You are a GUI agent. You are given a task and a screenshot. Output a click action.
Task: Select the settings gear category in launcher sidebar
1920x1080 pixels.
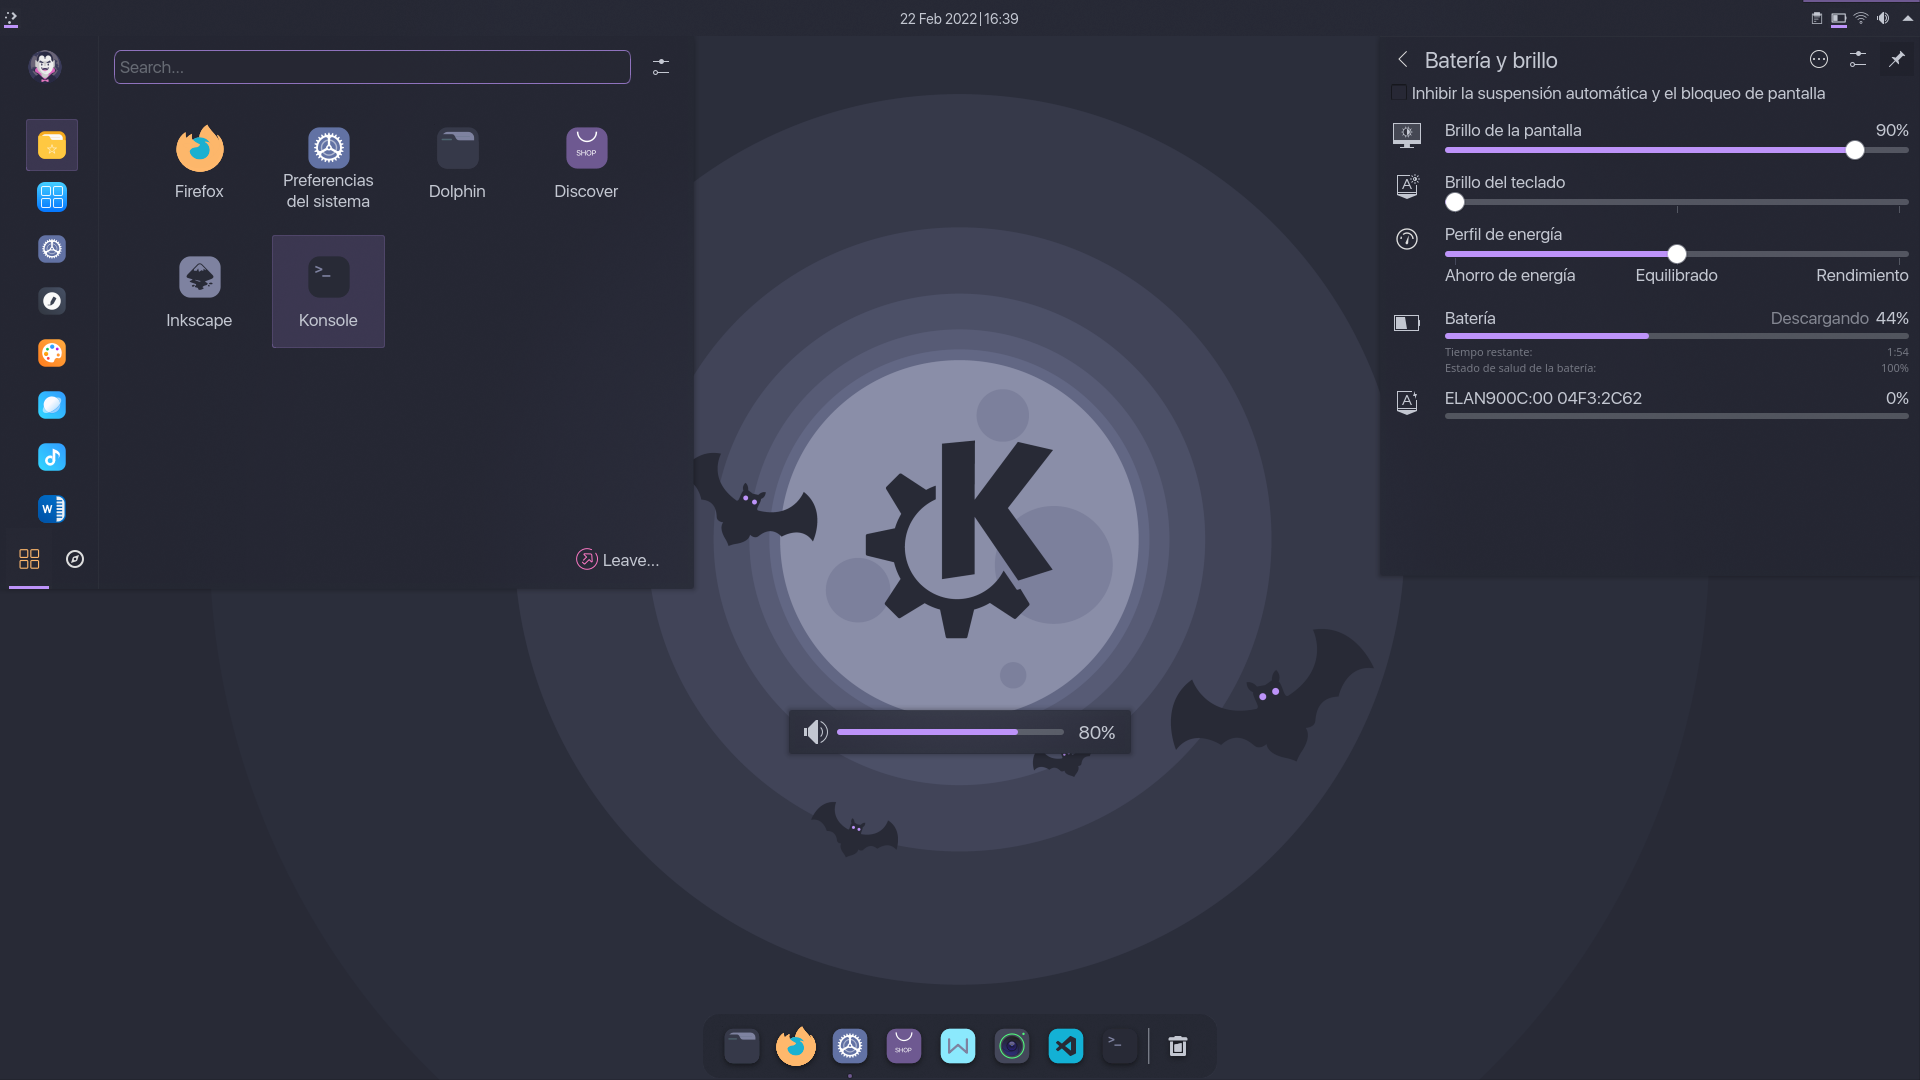click(52, 249)
